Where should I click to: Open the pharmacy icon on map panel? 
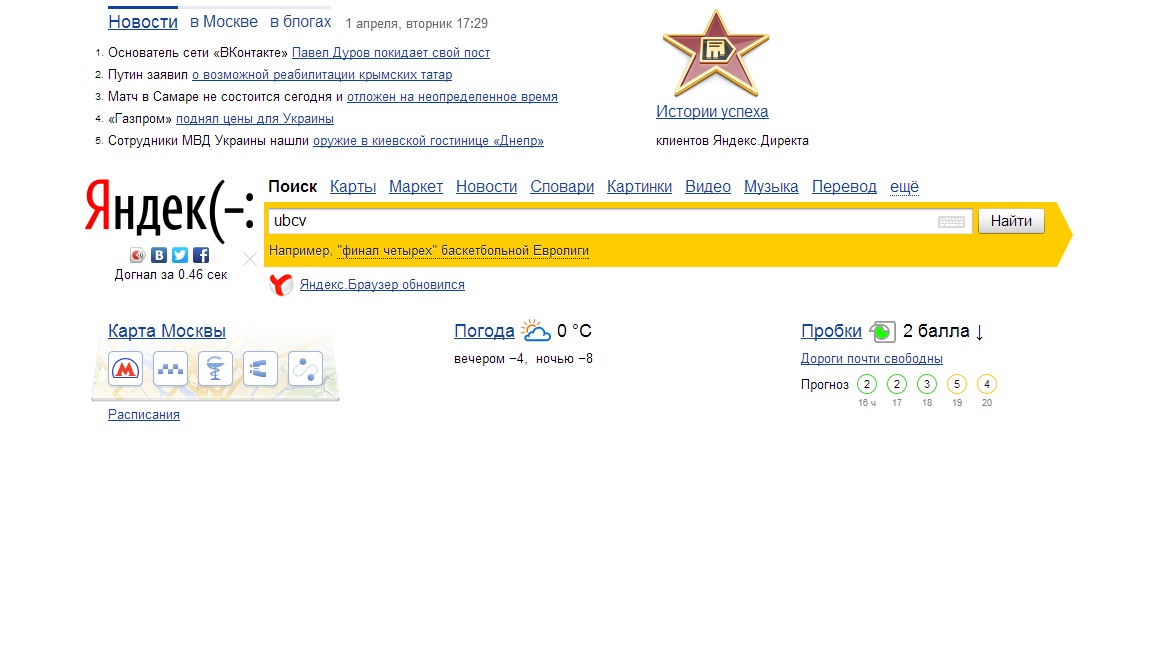(215, 369)
